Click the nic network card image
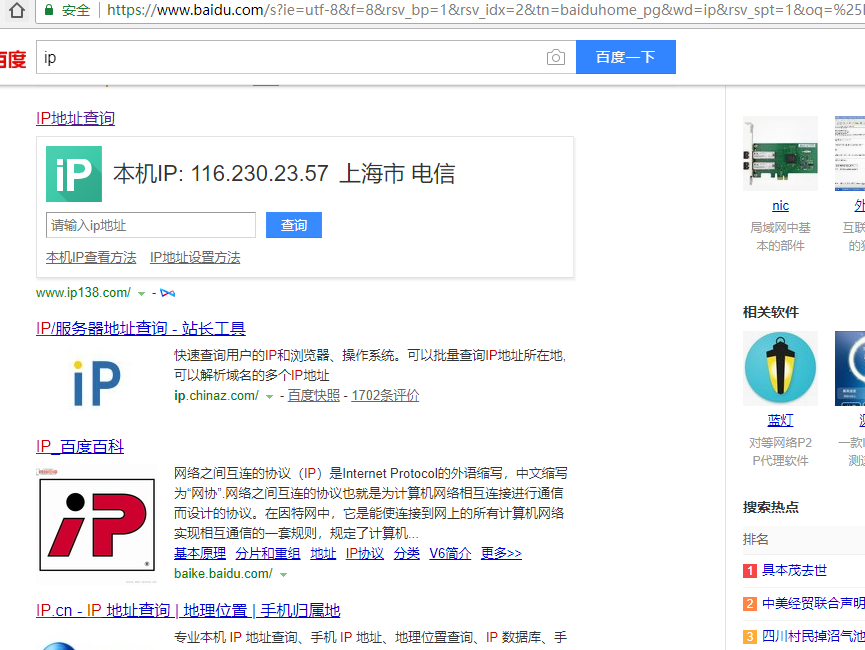865x650 pixels. tap(779, 154)
